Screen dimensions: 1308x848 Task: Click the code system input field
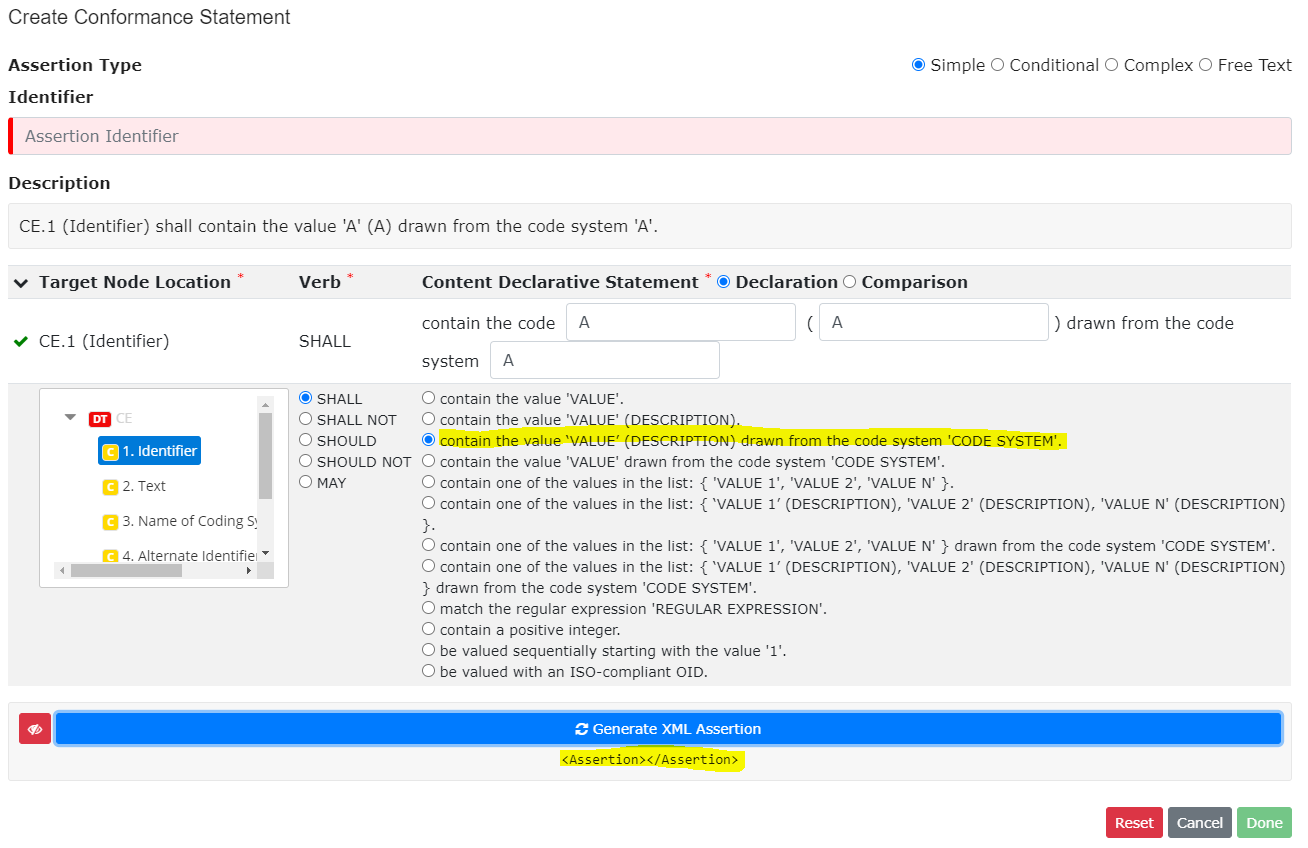tap(605, 360)
